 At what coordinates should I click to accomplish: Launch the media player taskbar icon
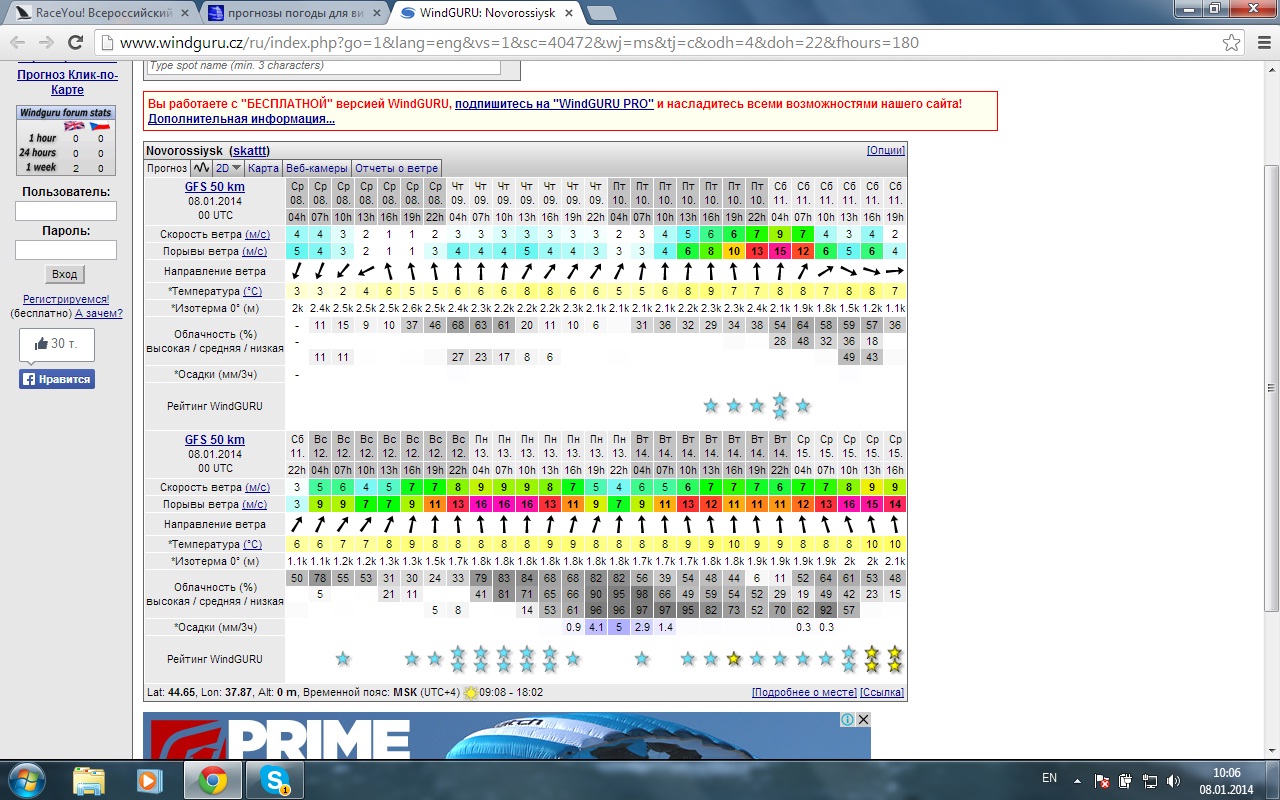150,780
